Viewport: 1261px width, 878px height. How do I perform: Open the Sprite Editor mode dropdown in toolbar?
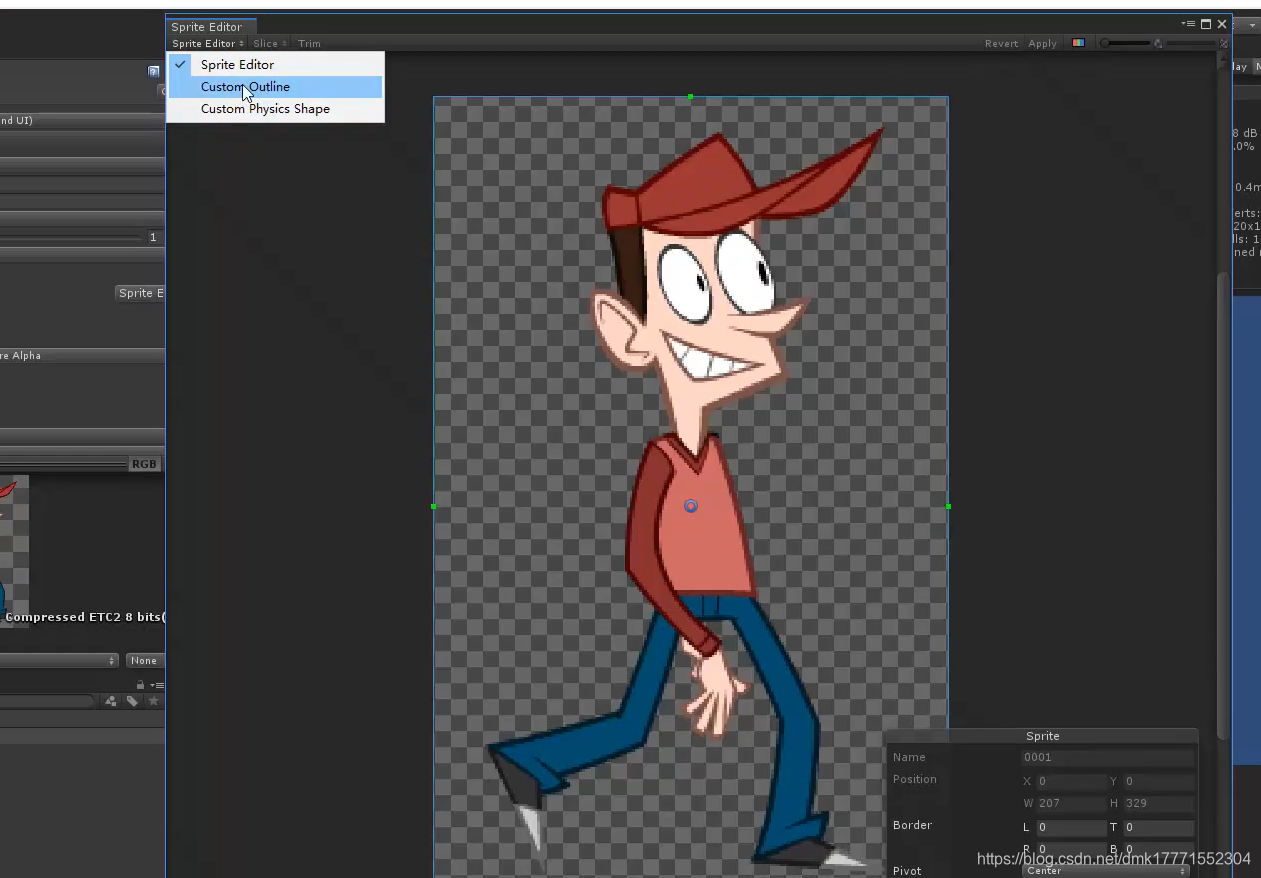tap(208, 44)
